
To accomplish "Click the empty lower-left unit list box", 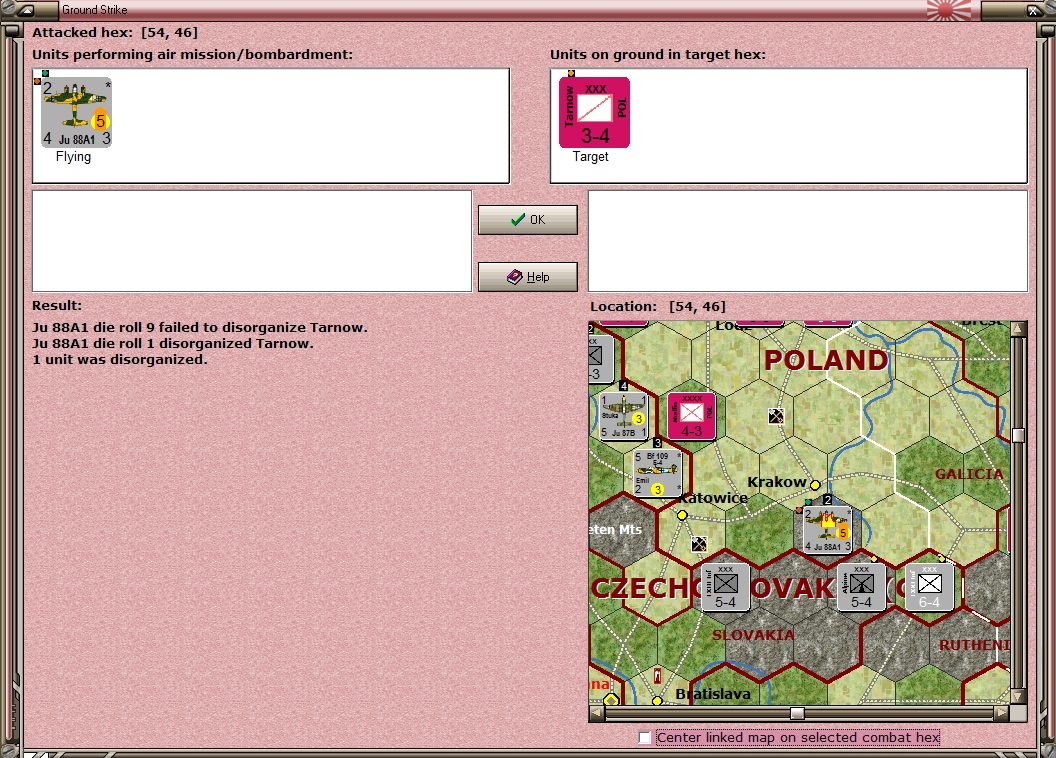I will 252,241.
